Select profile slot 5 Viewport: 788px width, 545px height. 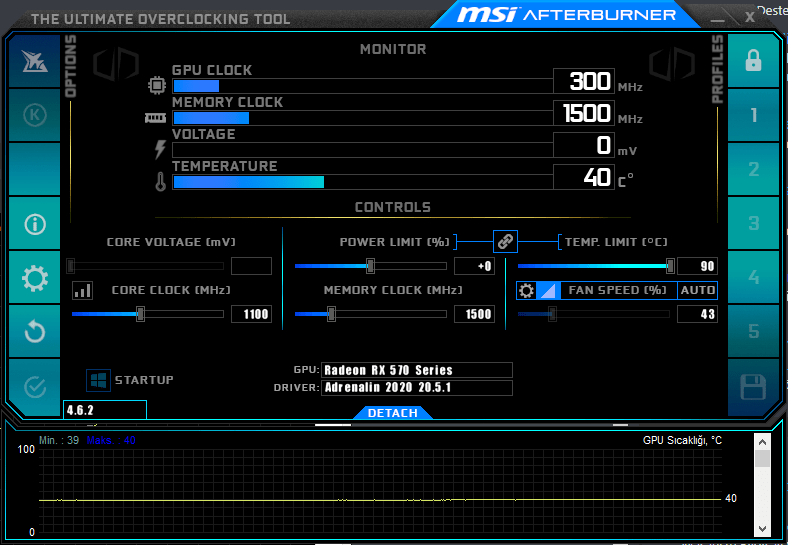coord(753,331)
